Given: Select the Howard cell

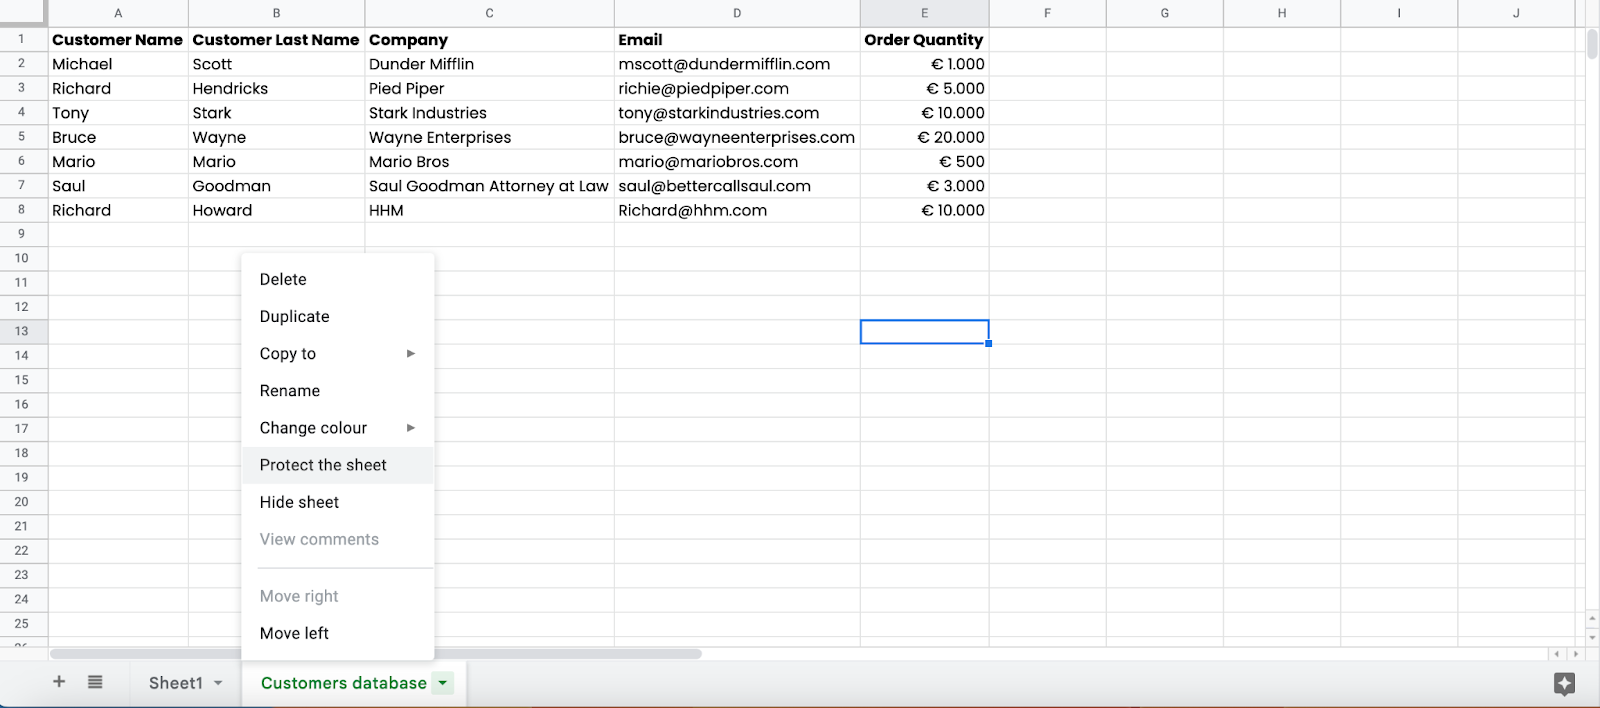Looking at the screenshot, I should (277, 210).
